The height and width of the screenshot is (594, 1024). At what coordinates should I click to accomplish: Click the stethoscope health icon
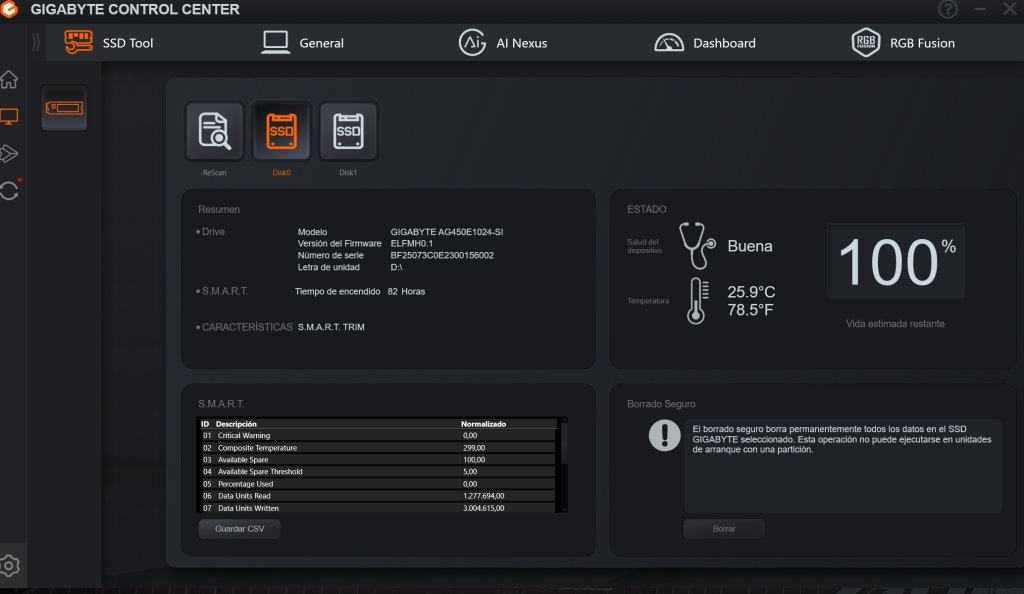click(x=697, y=245)
